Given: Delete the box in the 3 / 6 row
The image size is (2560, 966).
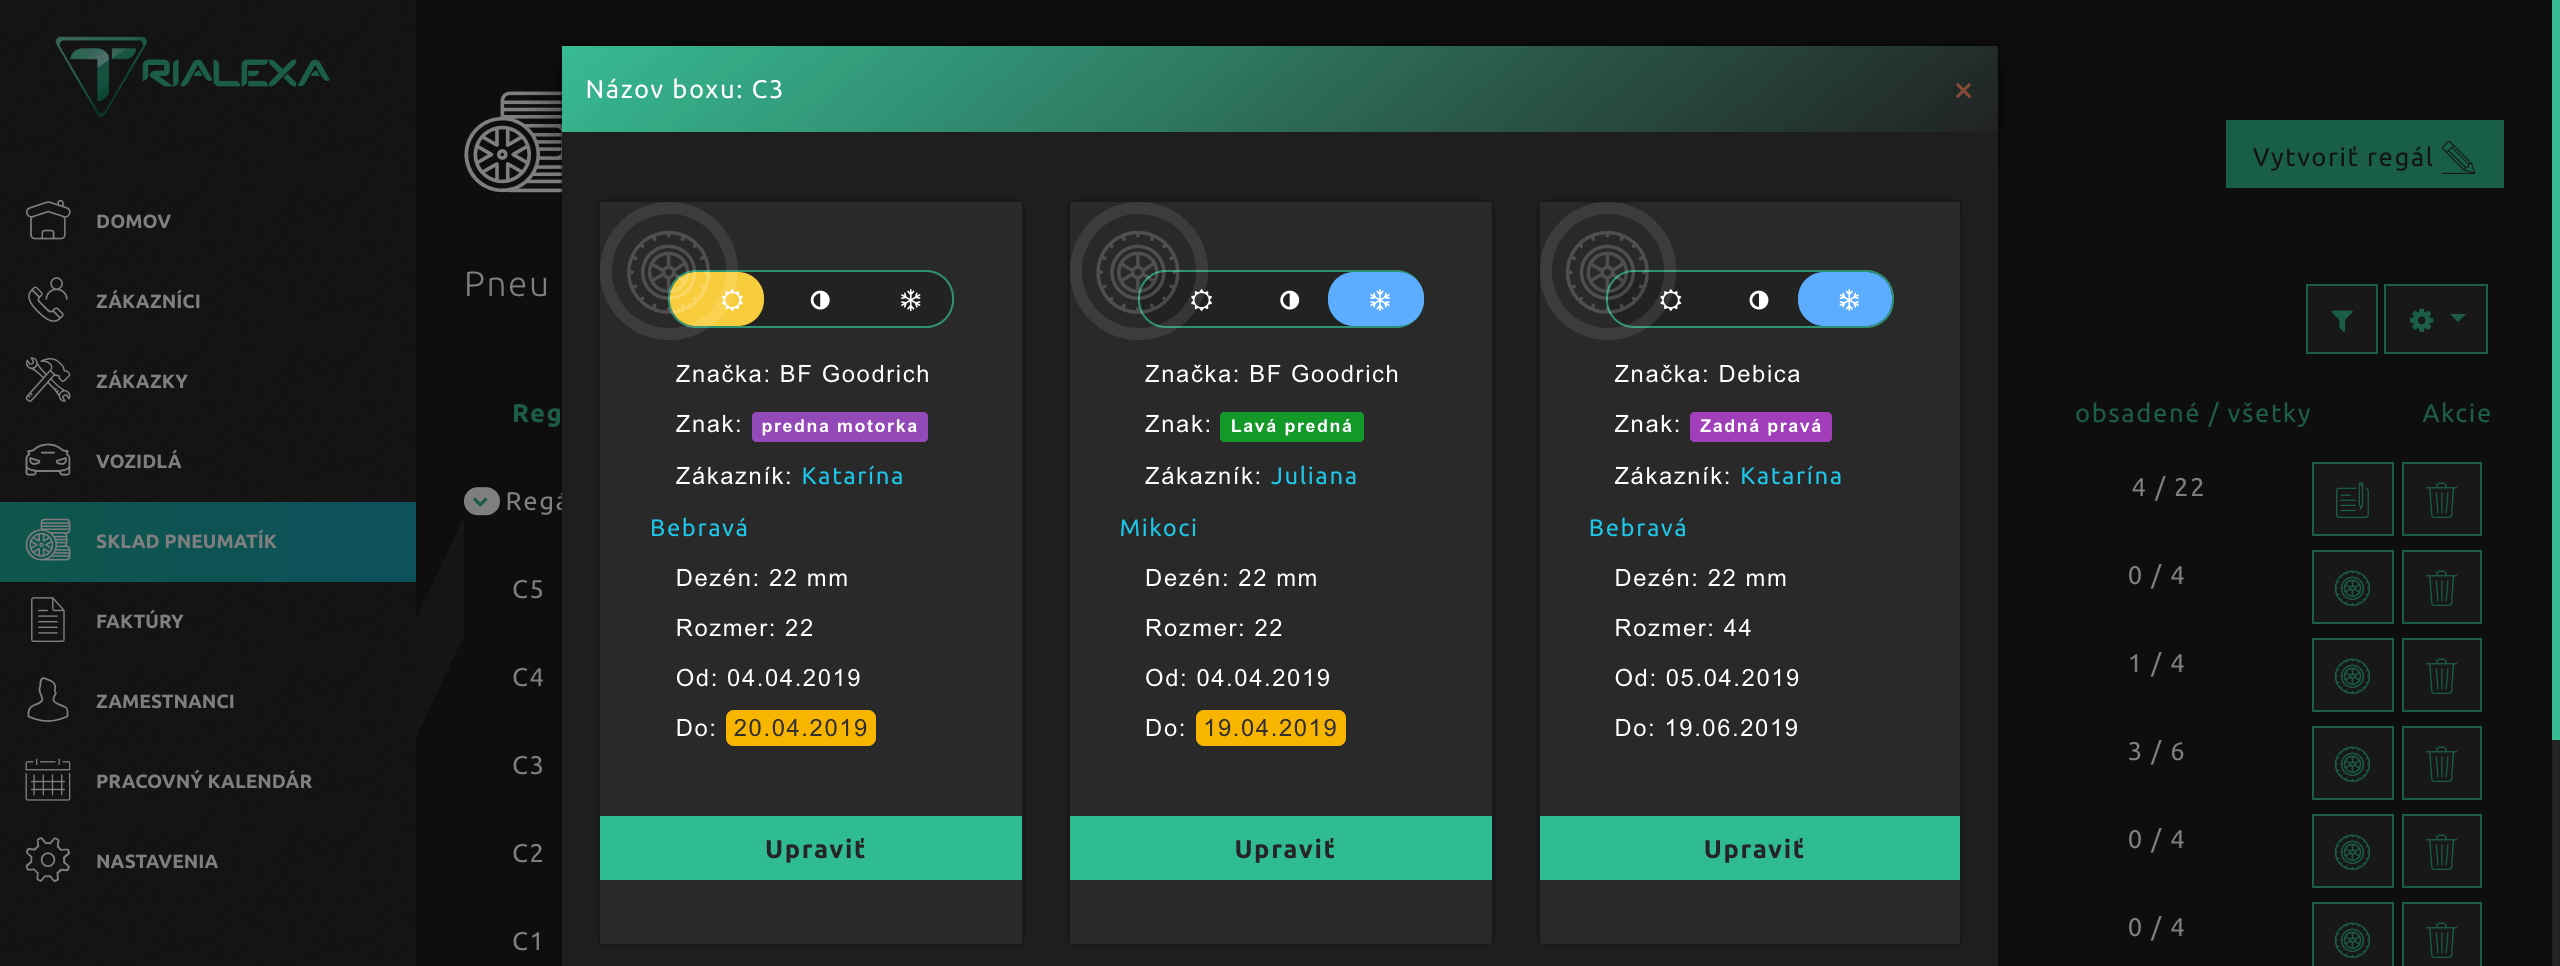Looking at the screenshot, I should [2441, 764].
